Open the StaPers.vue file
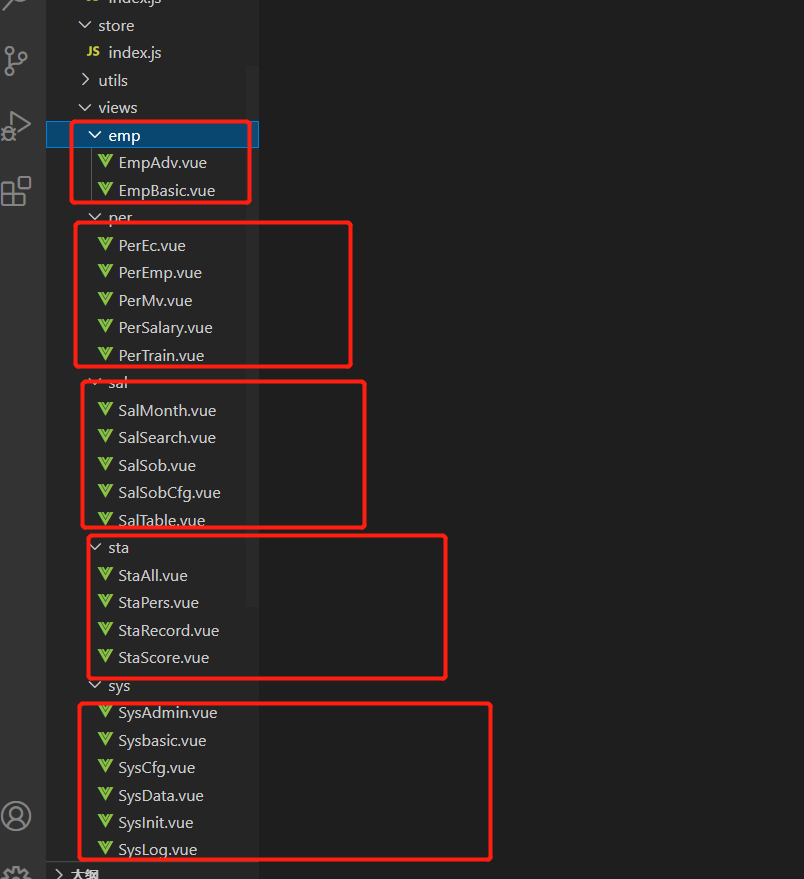This screenshot has width=804, height=879. click(x=159, y=603)
